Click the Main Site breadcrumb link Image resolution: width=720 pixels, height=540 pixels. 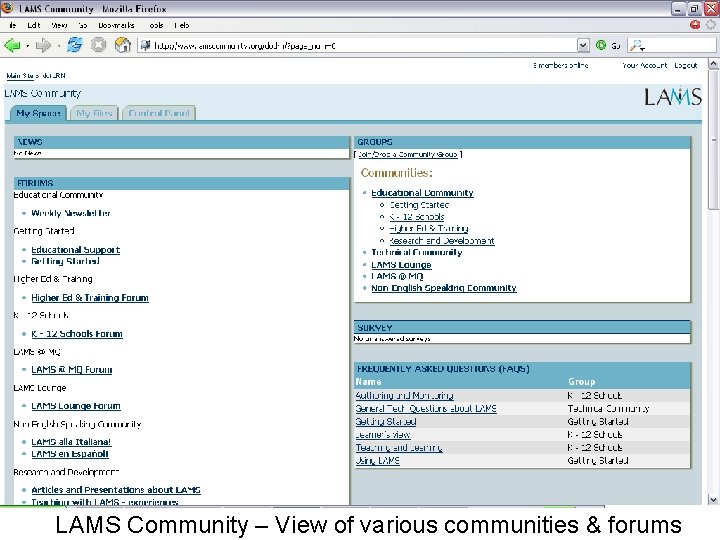pyautogui.click(x=20, y=75)
